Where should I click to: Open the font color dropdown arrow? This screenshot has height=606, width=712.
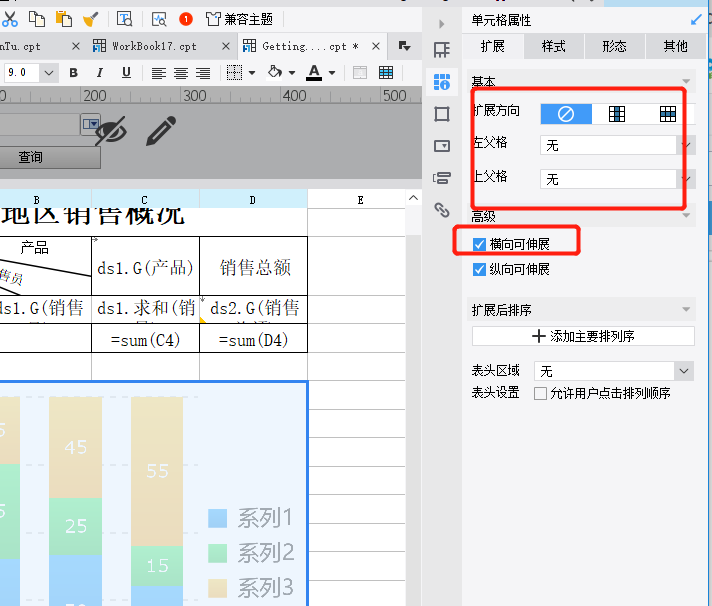click(332, 73)
